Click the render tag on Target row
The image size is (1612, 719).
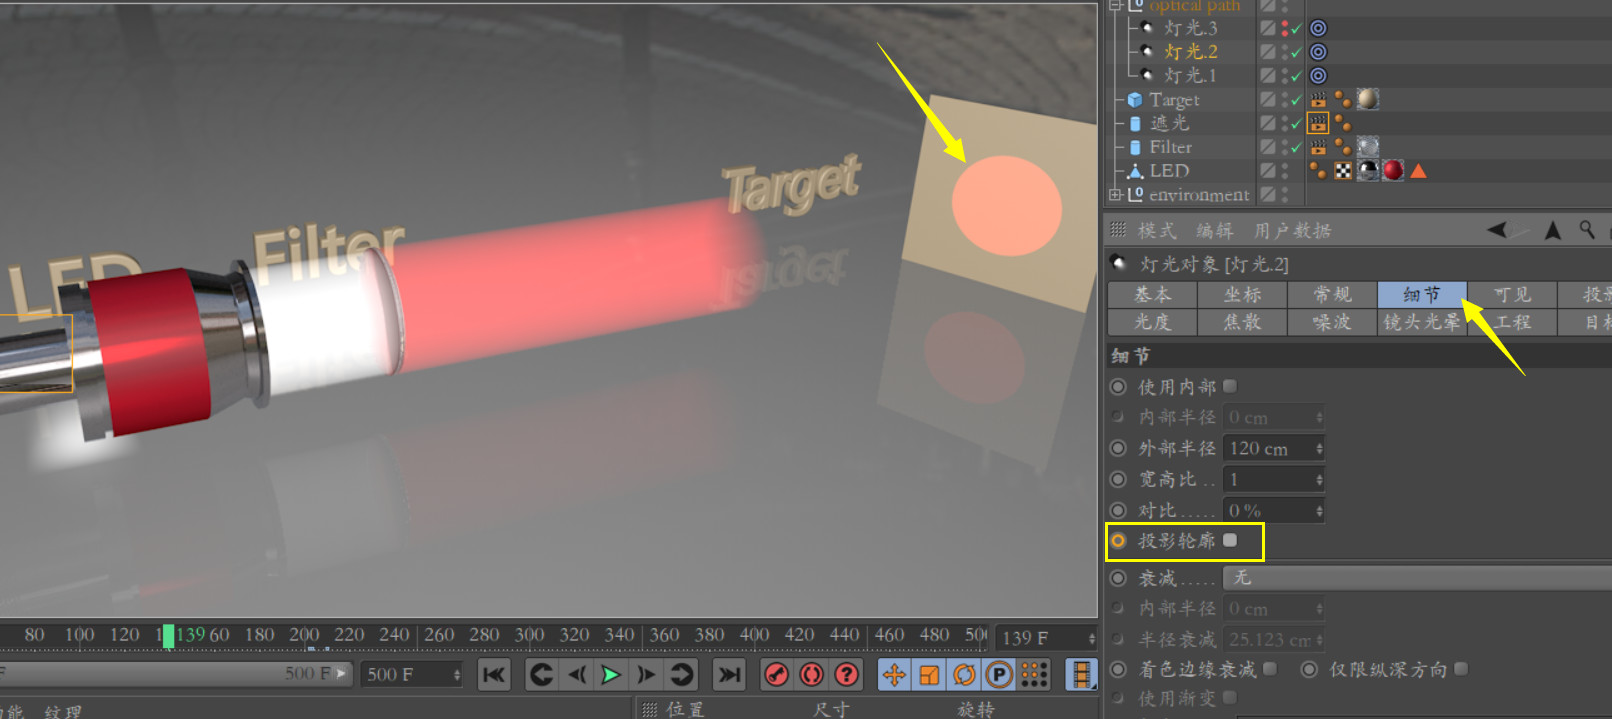1318,100
